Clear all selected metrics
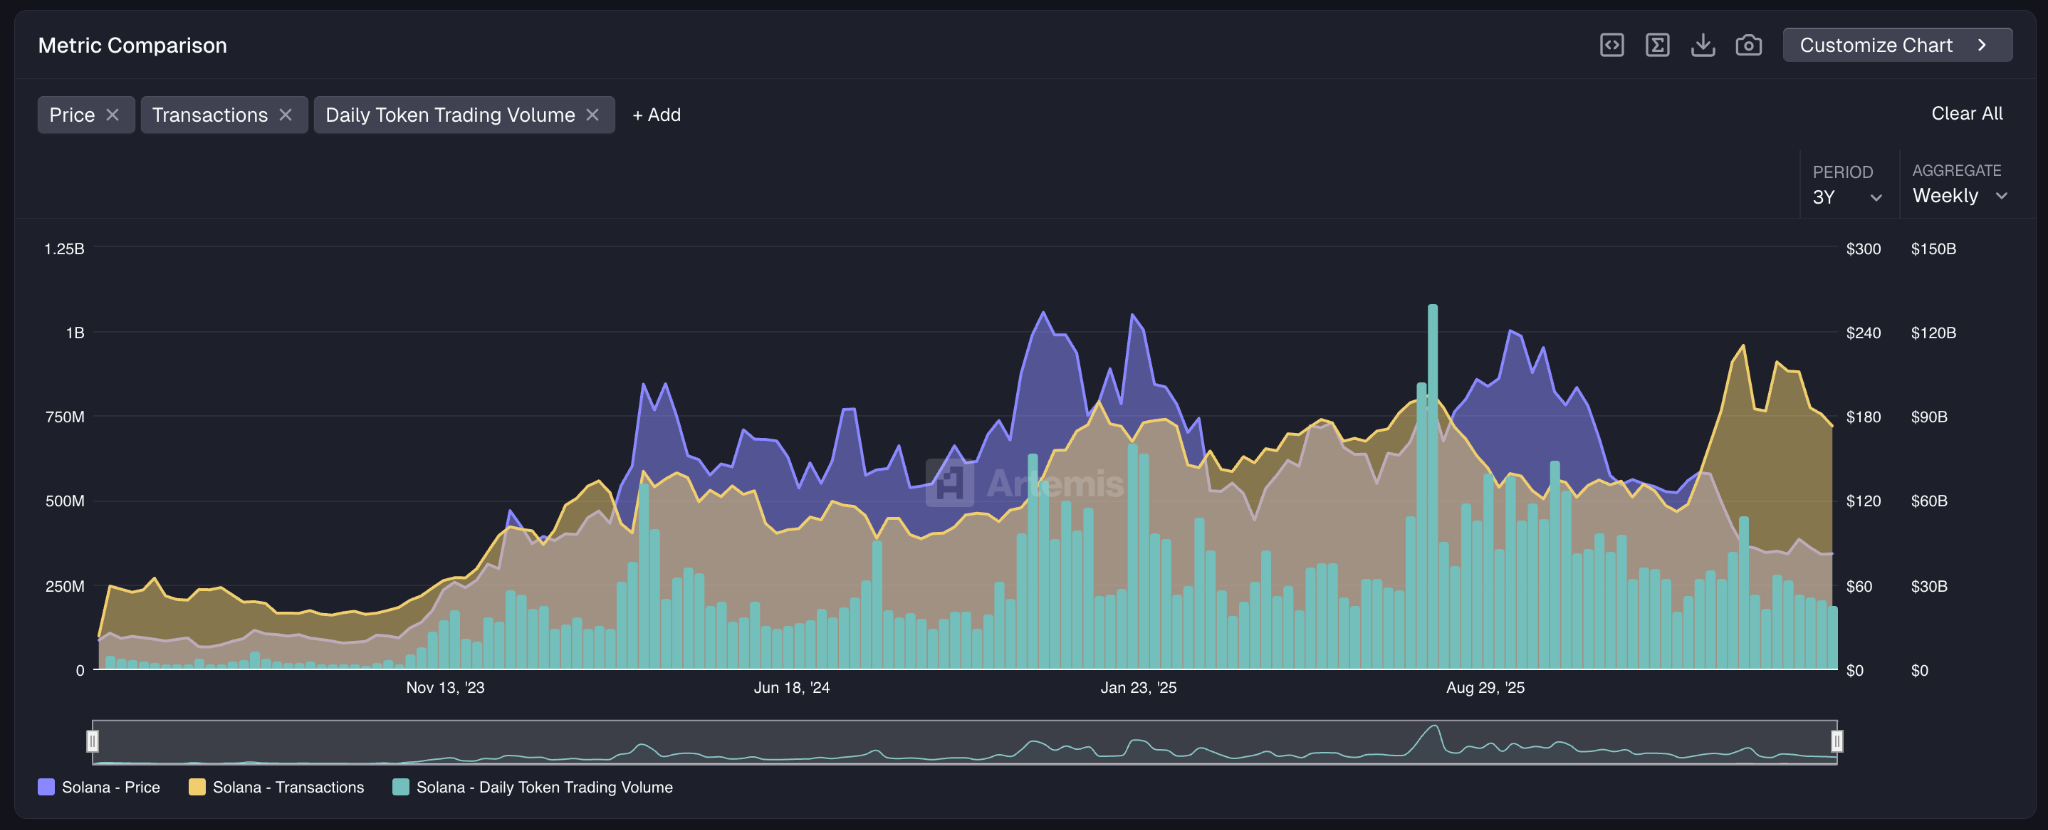This screenshot has height=830, width=2048. pyautogui.click(x=1967, y=114)
